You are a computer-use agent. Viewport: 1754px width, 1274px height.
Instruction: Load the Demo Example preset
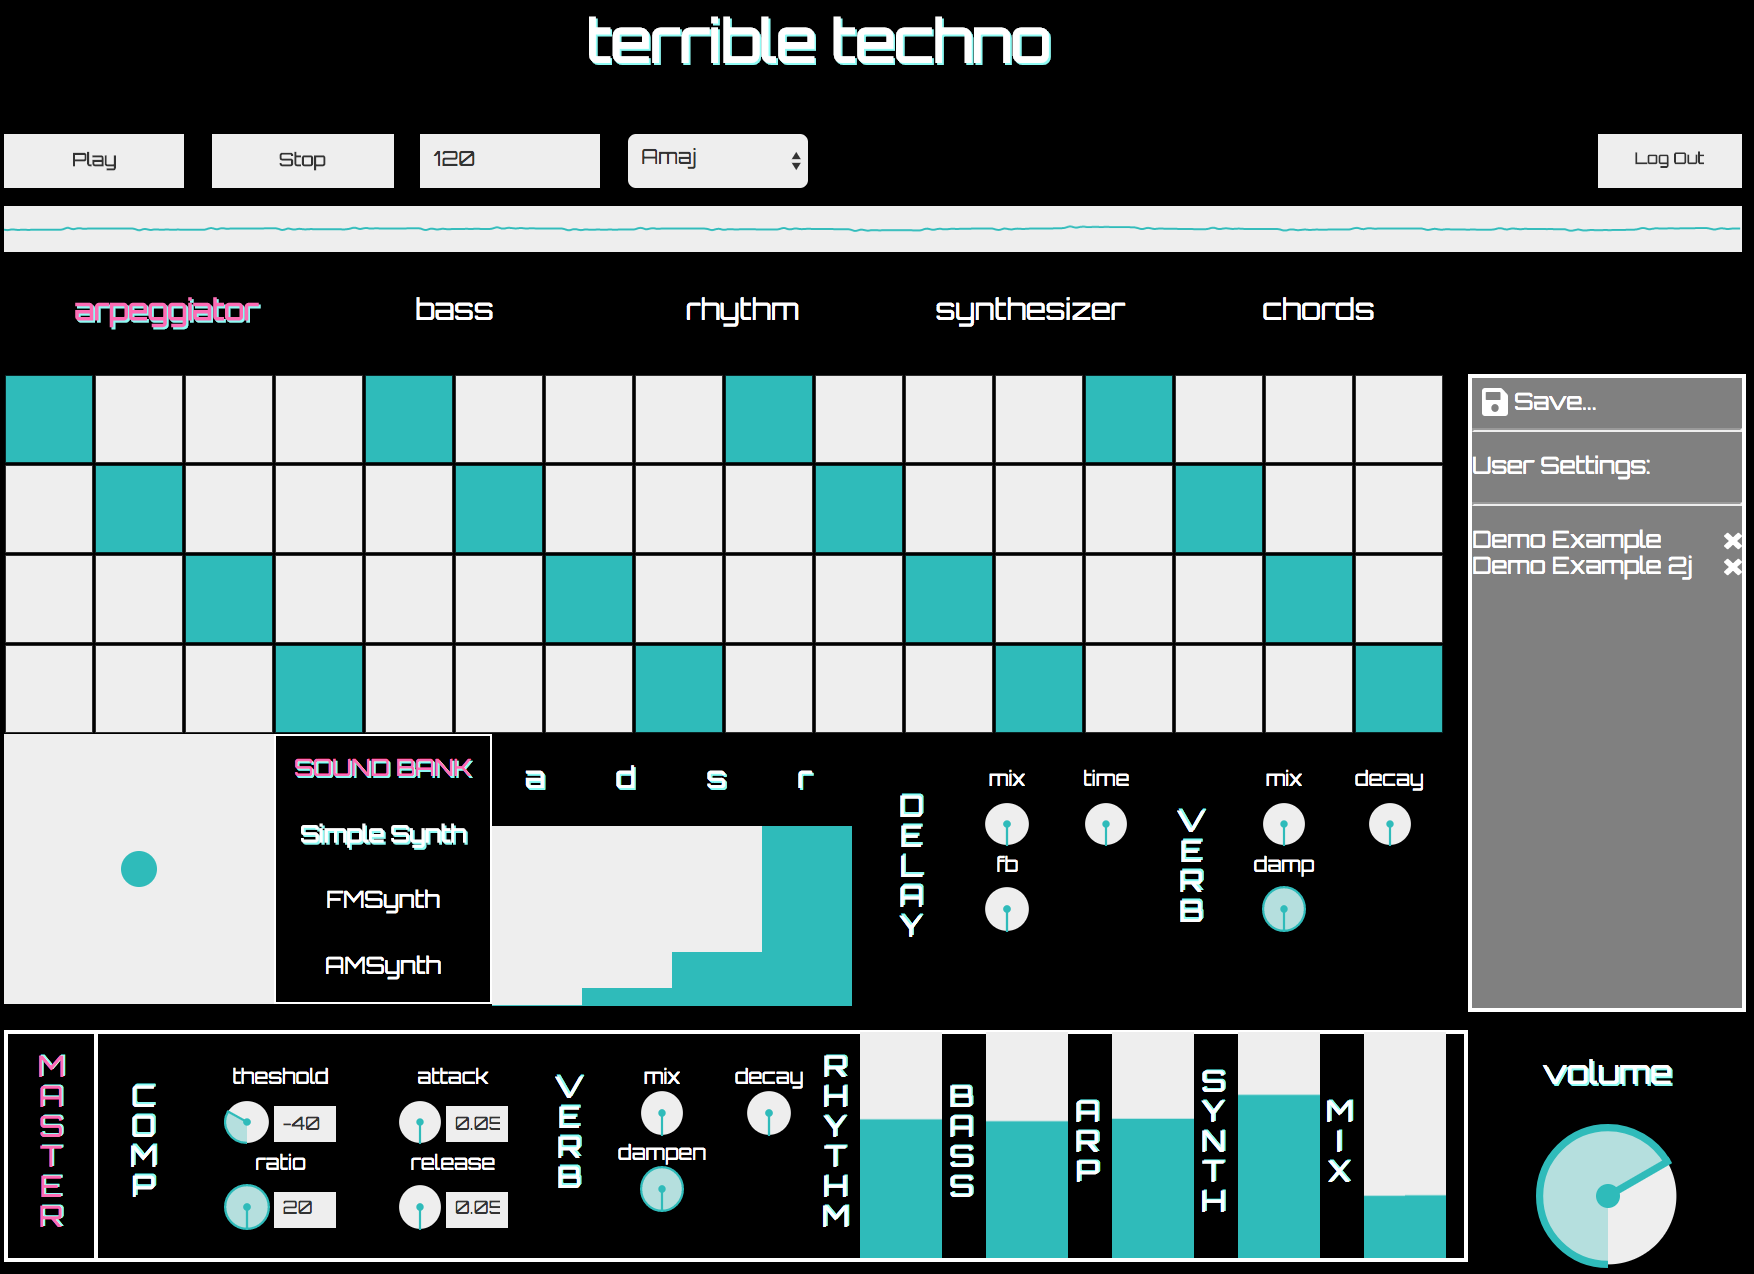click(1567, 540)
